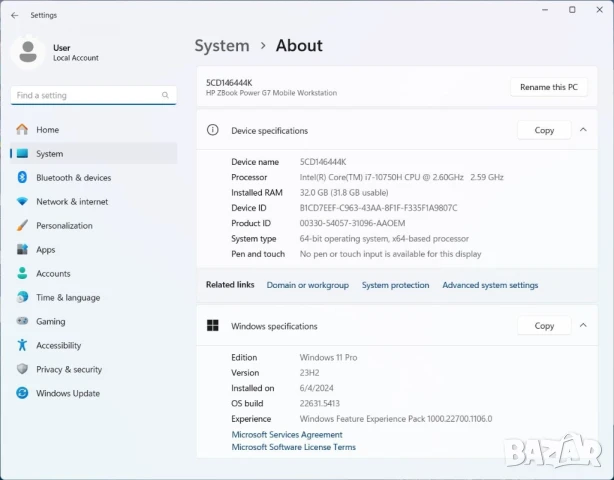Click the Network & internet wifi icon
Image resolution: width=614 pixels, height=480 pixels.
pos(22,202)
